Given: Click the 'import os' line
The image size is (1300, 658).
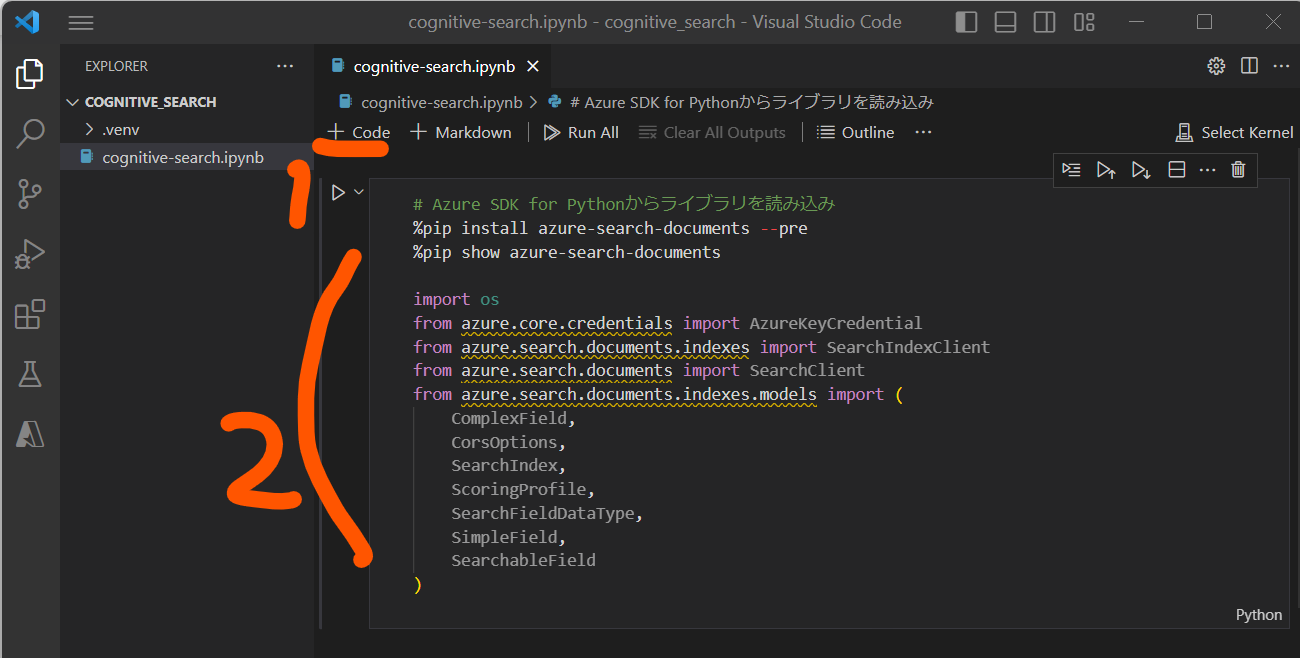Looking at the screenshot, I should [x=456, y=299].
